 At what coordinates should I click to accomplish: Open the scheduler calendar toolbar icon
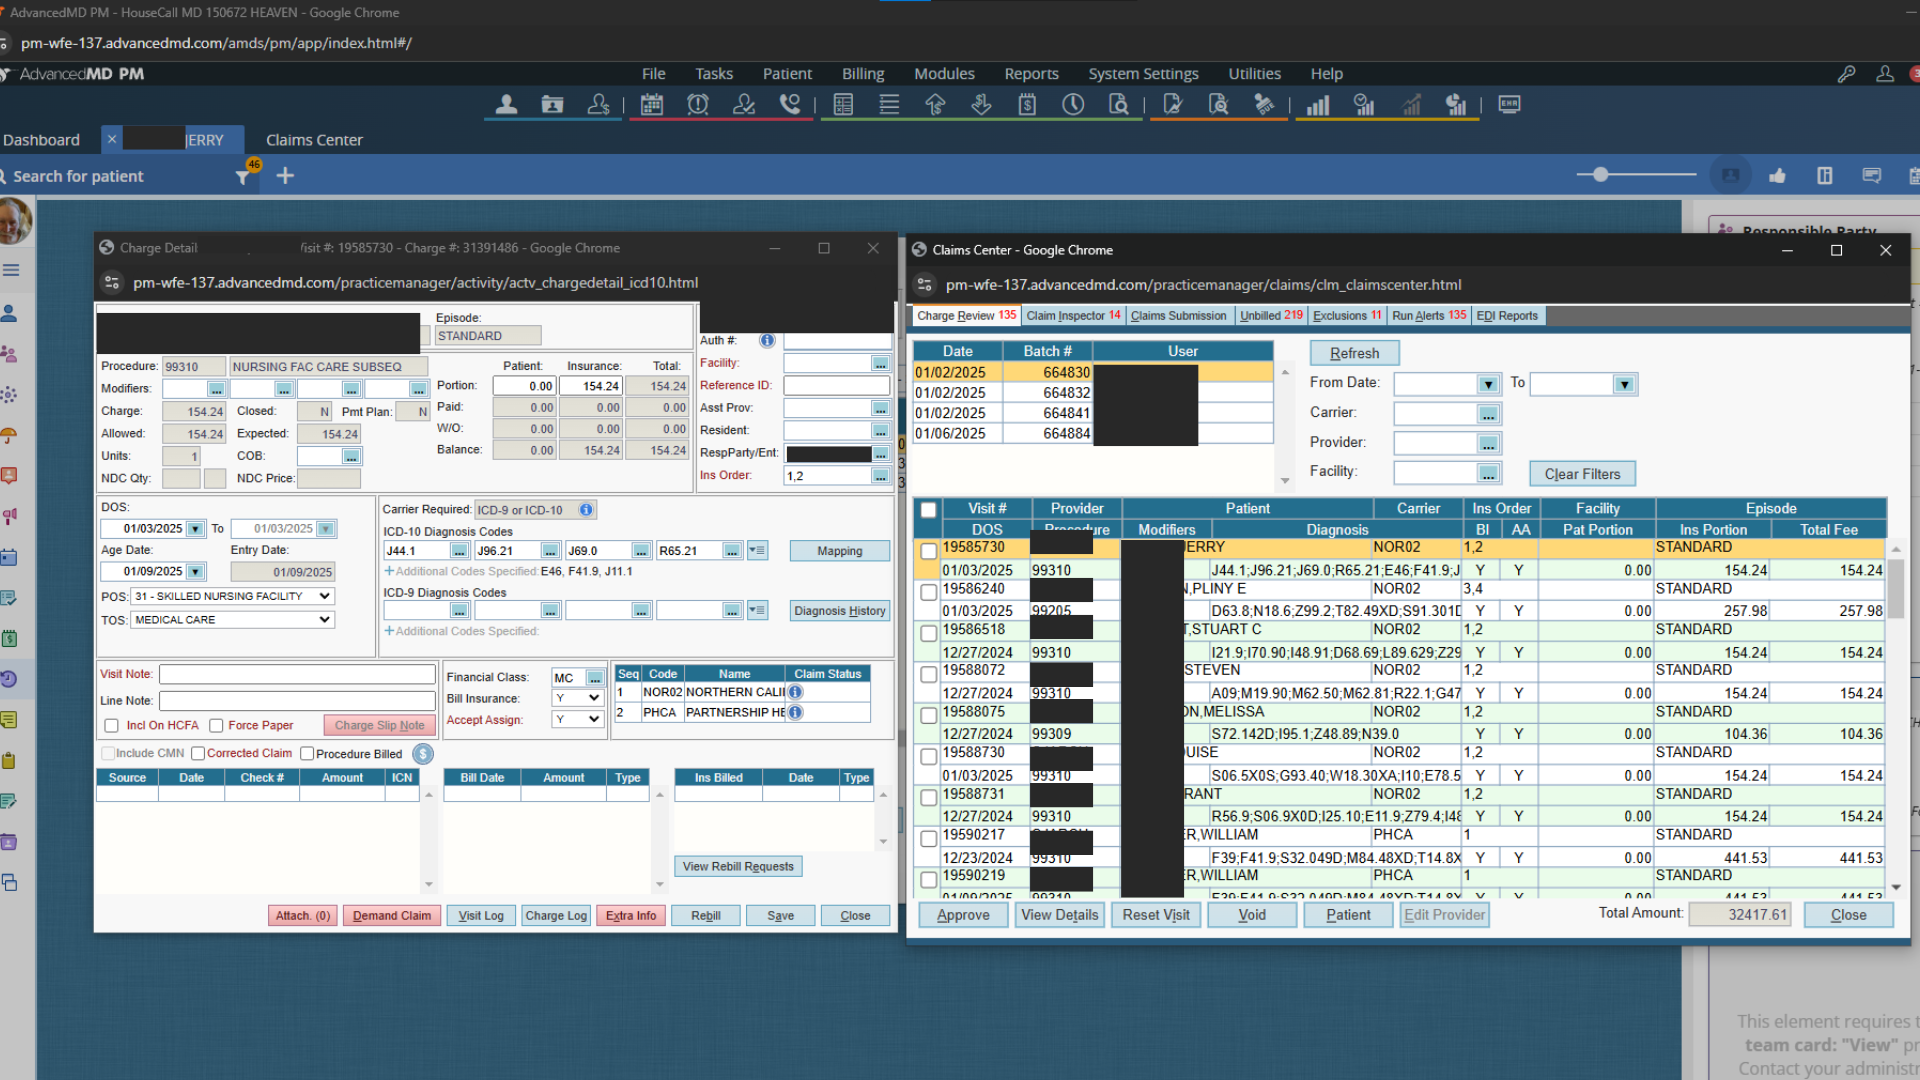[652, 105]
